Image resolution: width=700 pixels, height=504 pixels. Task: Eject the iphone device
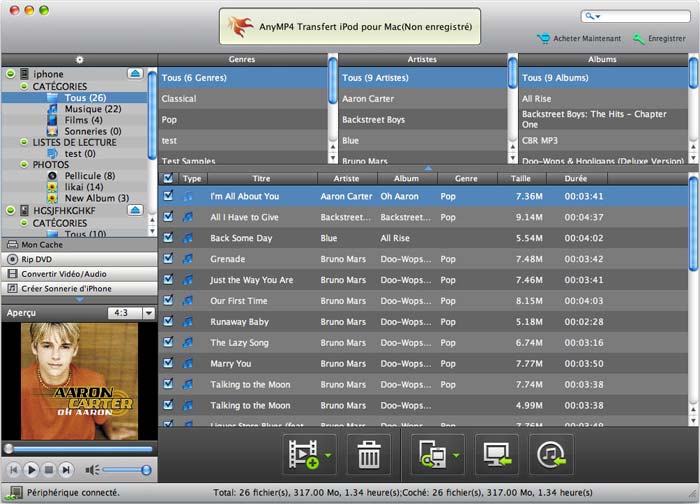[x=135, y=73]
